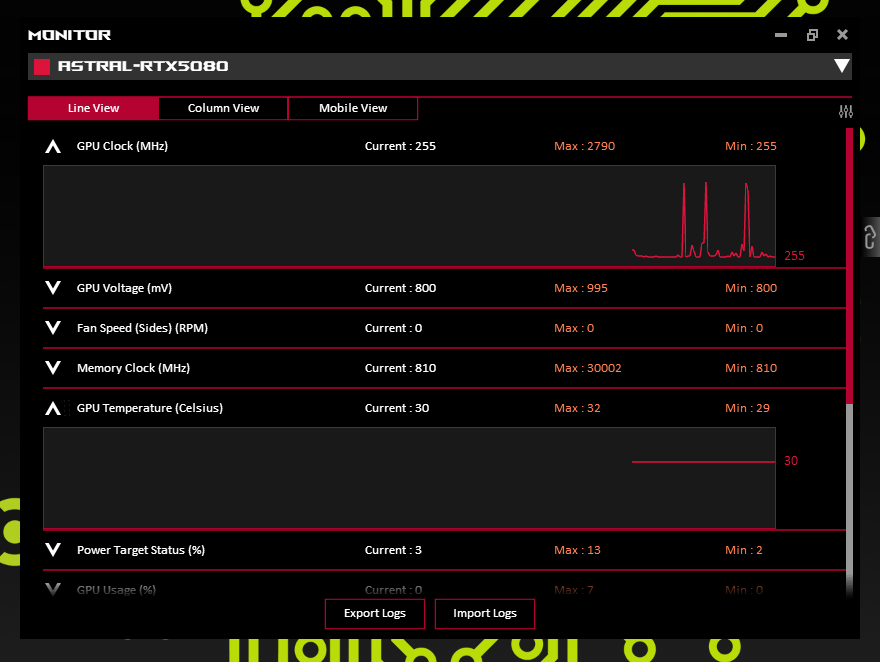Screen dimensions: 880x662
Task: Expand the GPU Usage (%) graph
Action: pos(53,590)
